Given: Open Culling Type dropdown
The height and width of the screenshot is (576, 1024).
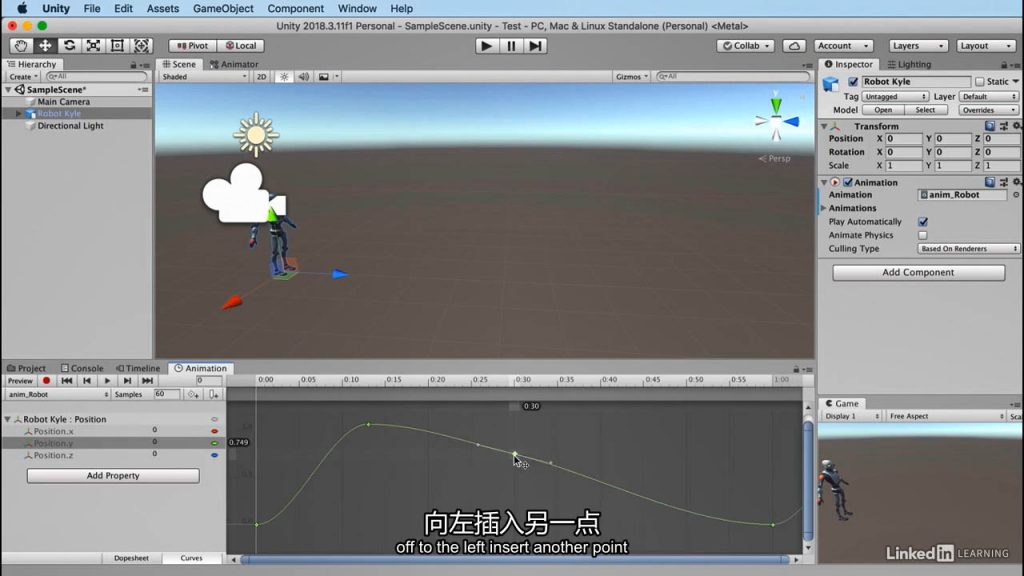Looking at the screenshot, I should coord(968,249).
